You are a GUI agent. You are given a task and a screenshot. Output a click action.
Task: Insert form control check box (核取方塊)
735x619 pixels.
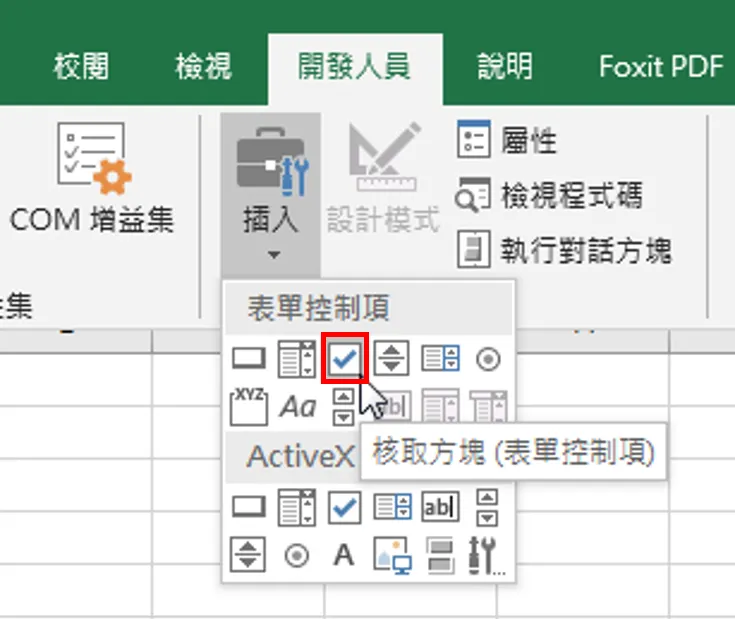[345, 359]
